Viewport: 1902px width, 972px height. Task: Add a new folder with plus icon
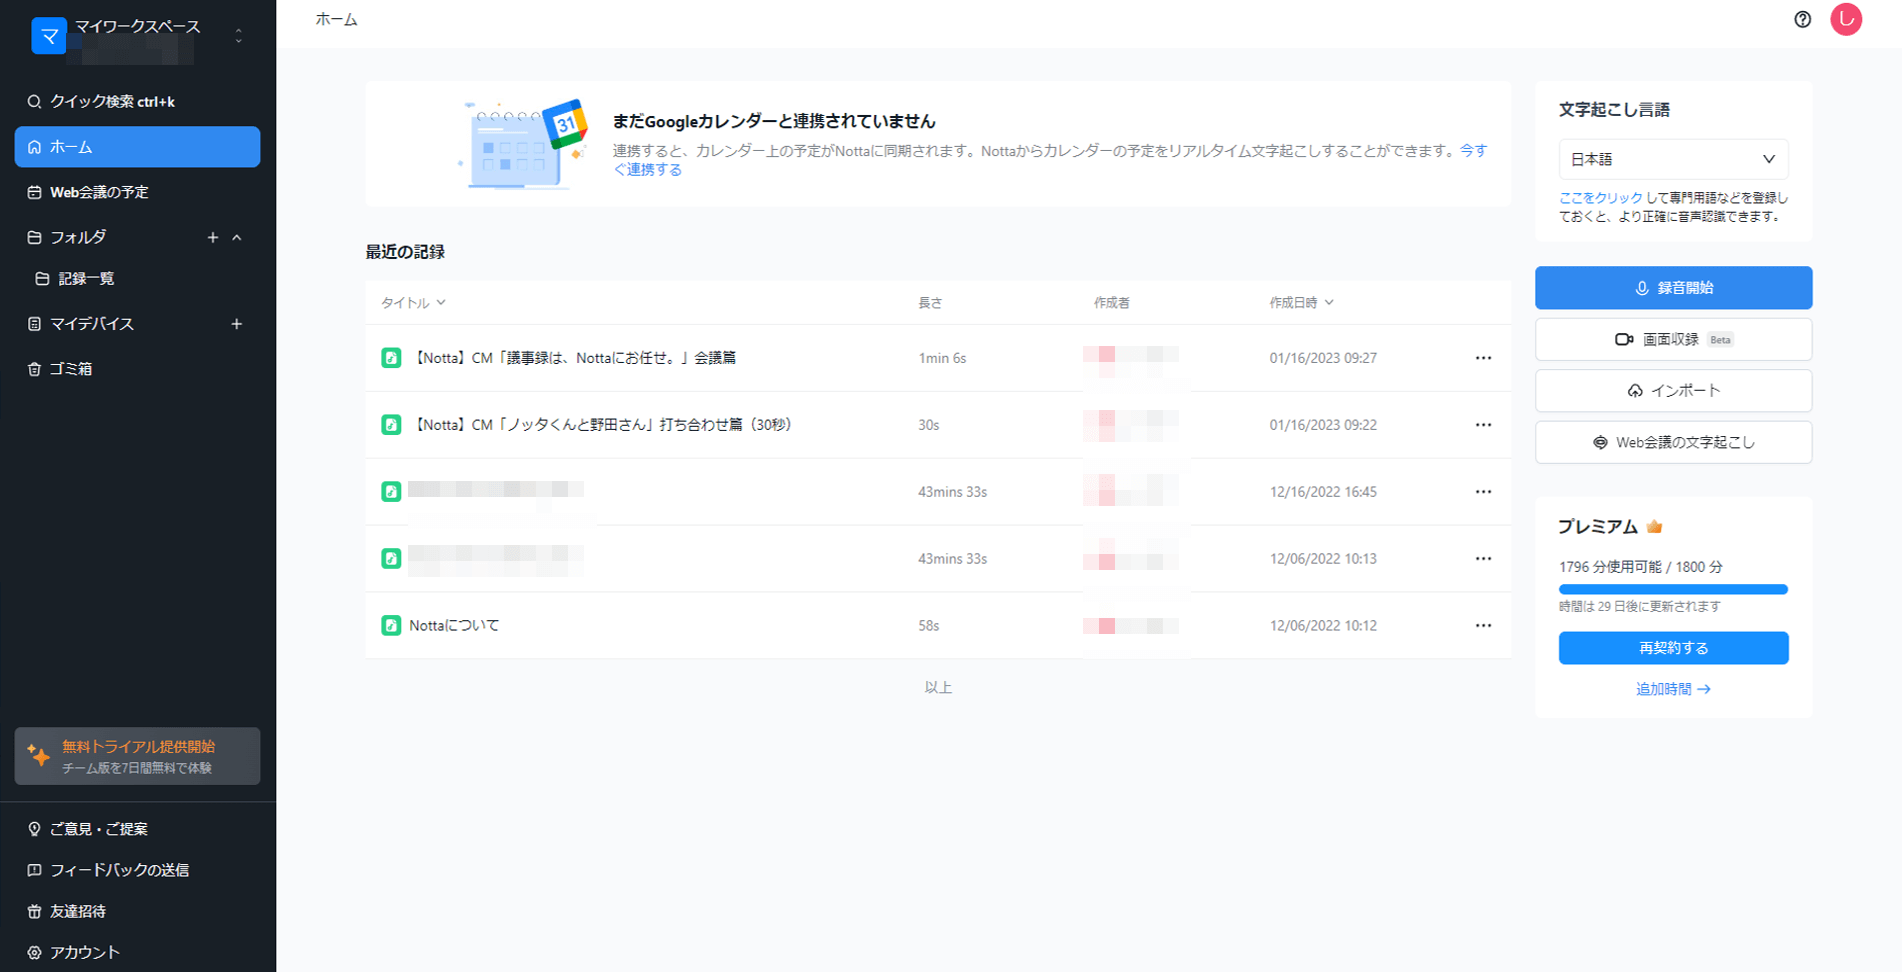pos(212,237)
